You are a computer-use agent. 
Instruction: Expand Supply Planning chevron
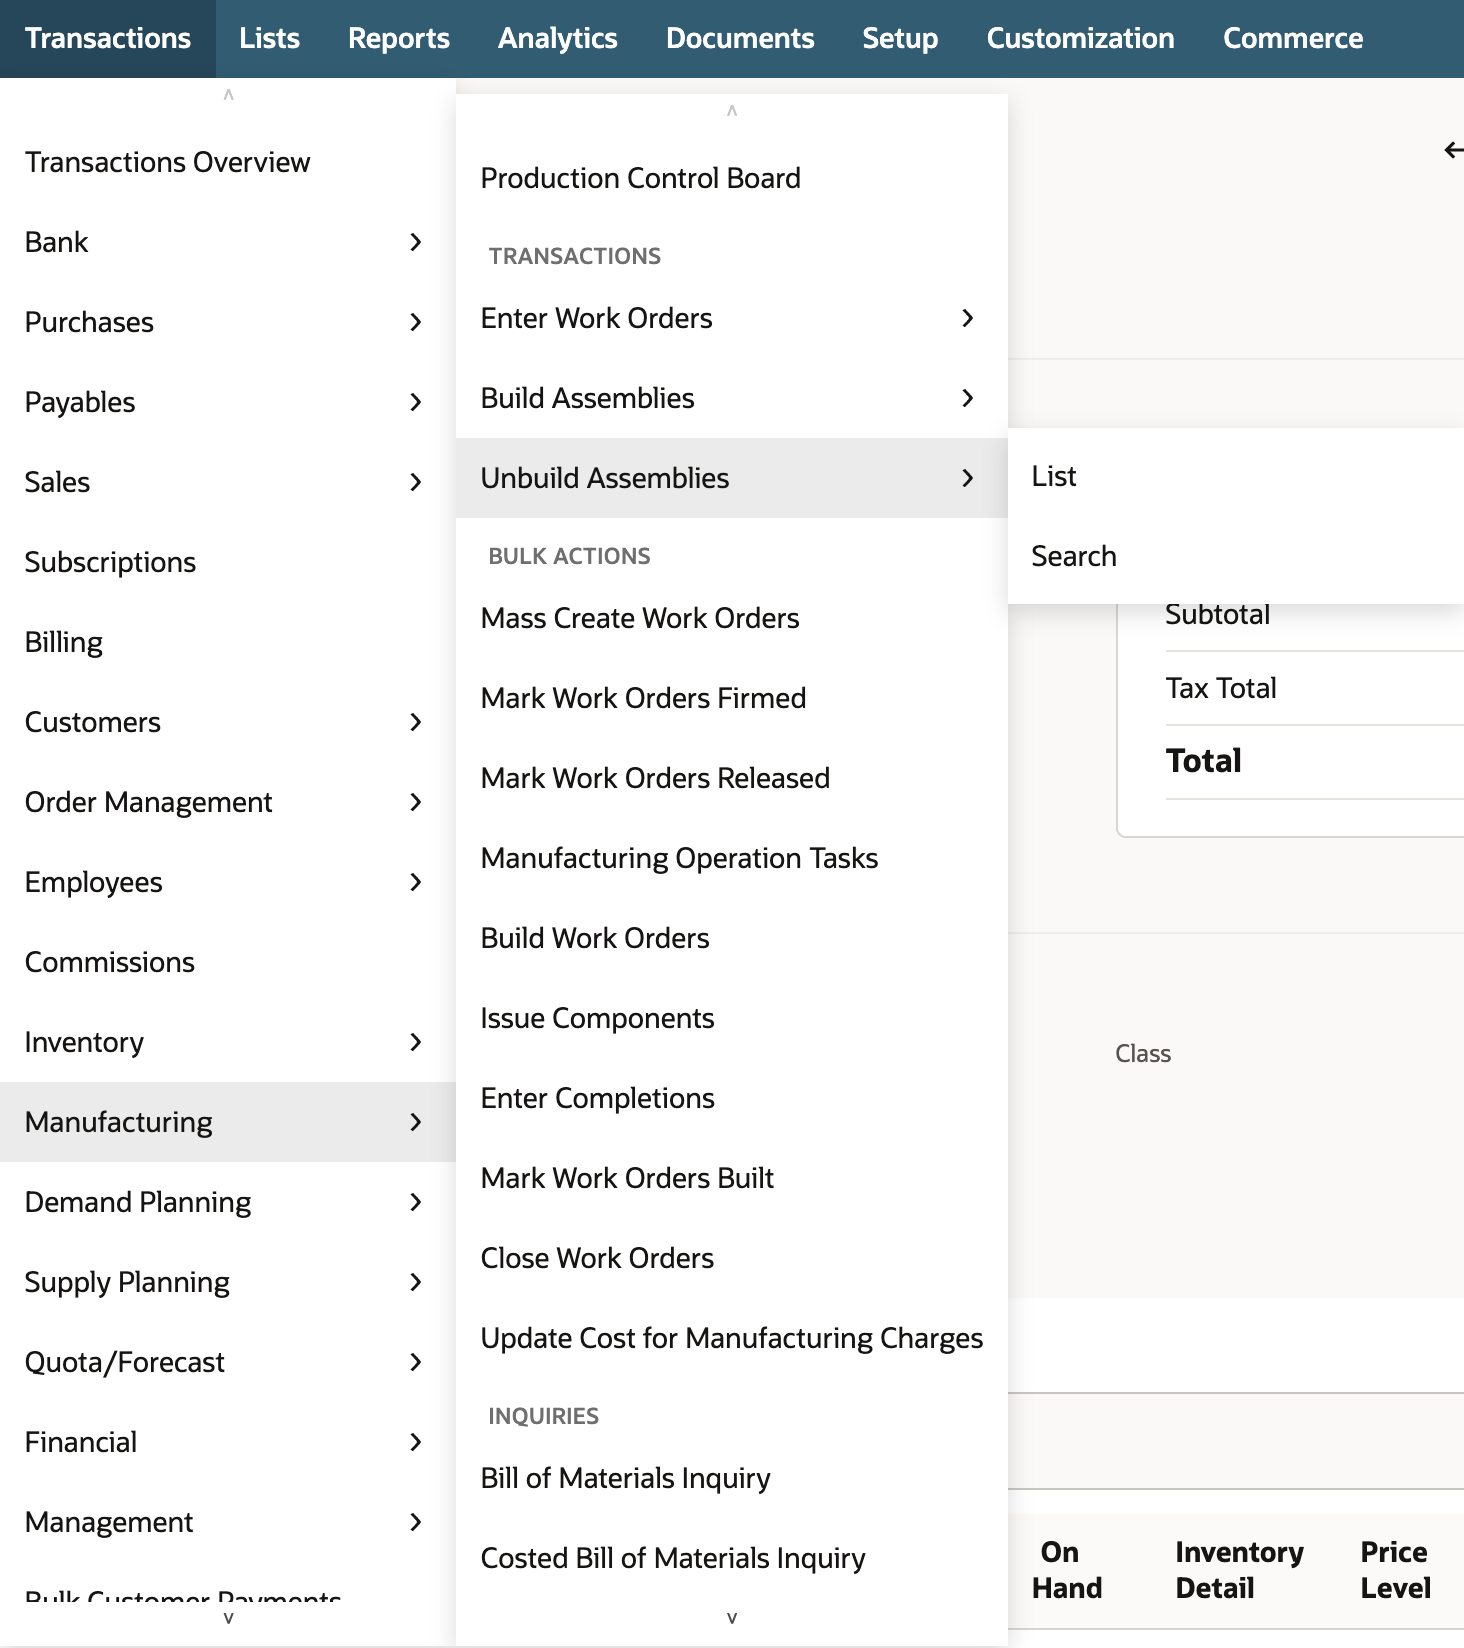[x=416, y=1282]
